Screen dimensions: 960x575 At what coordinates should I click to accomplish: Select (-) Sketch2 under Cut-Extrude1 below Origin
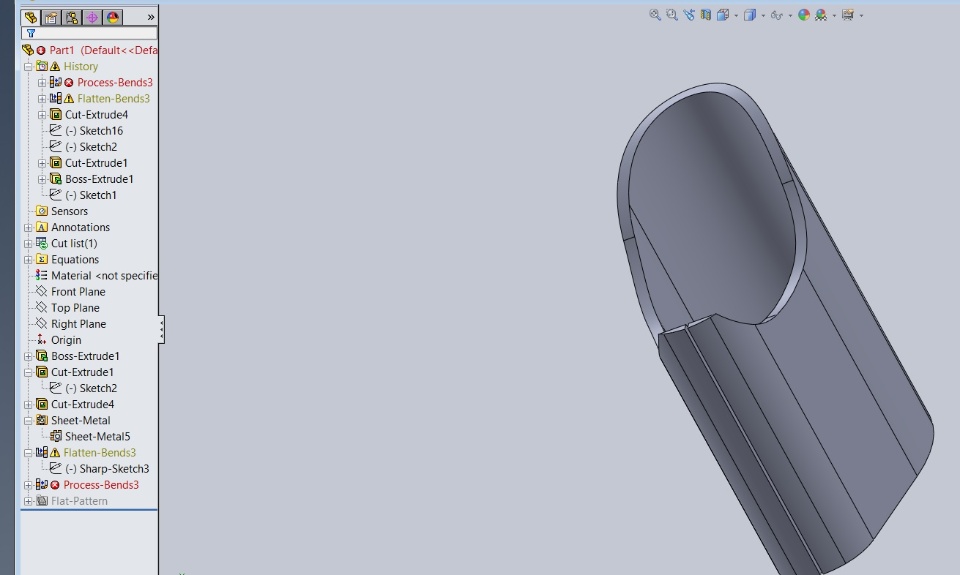(91, 388)
